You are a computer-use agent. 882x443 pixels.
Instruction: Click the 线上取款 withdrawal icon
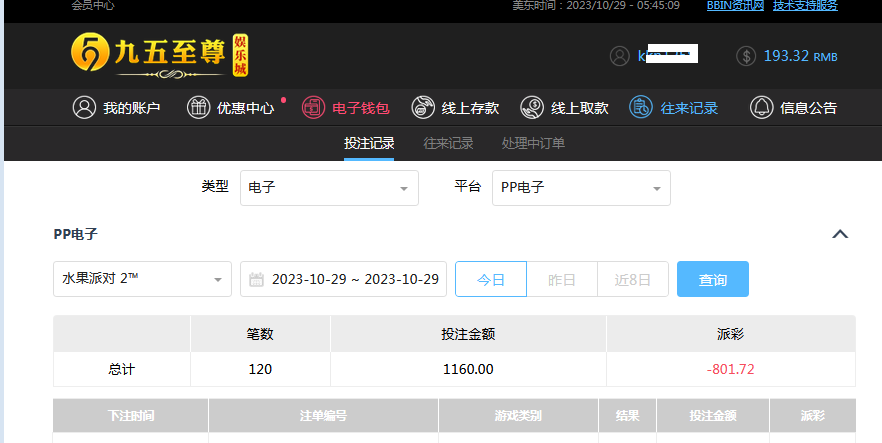[x=532, y=107]
